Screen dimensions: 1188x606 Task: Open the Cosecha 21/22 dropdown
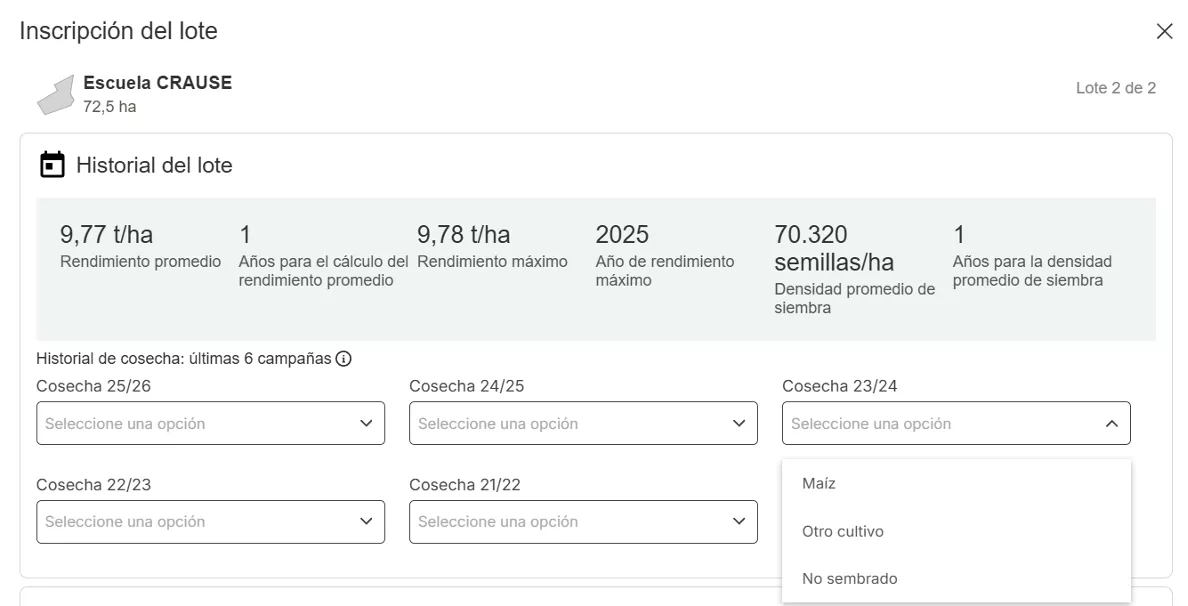pyautogui.click(x=583, y=521)
